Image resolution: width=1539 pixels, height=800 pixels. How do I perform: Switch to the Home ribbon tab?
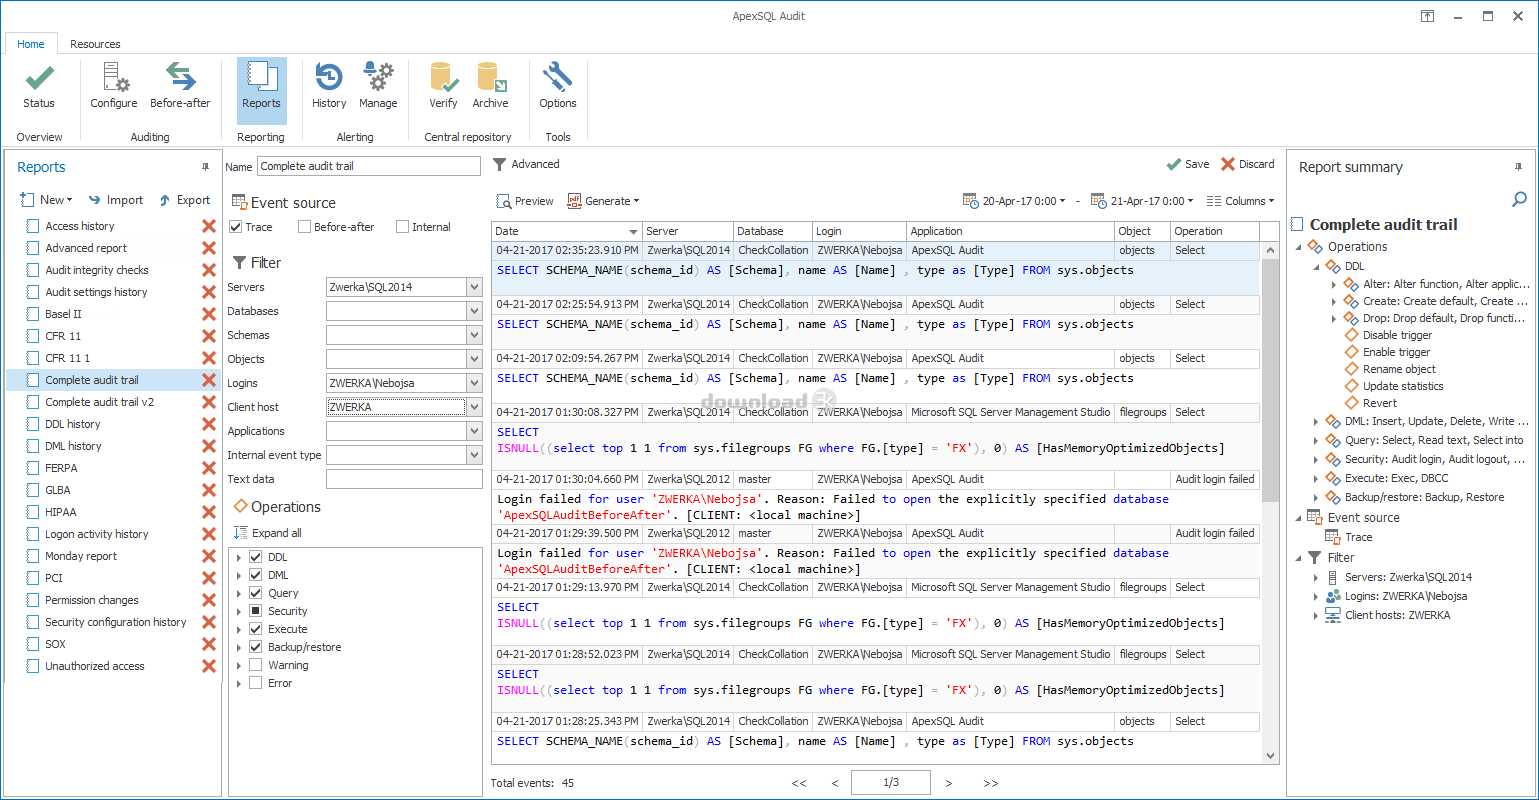click(x=31, y=44)
